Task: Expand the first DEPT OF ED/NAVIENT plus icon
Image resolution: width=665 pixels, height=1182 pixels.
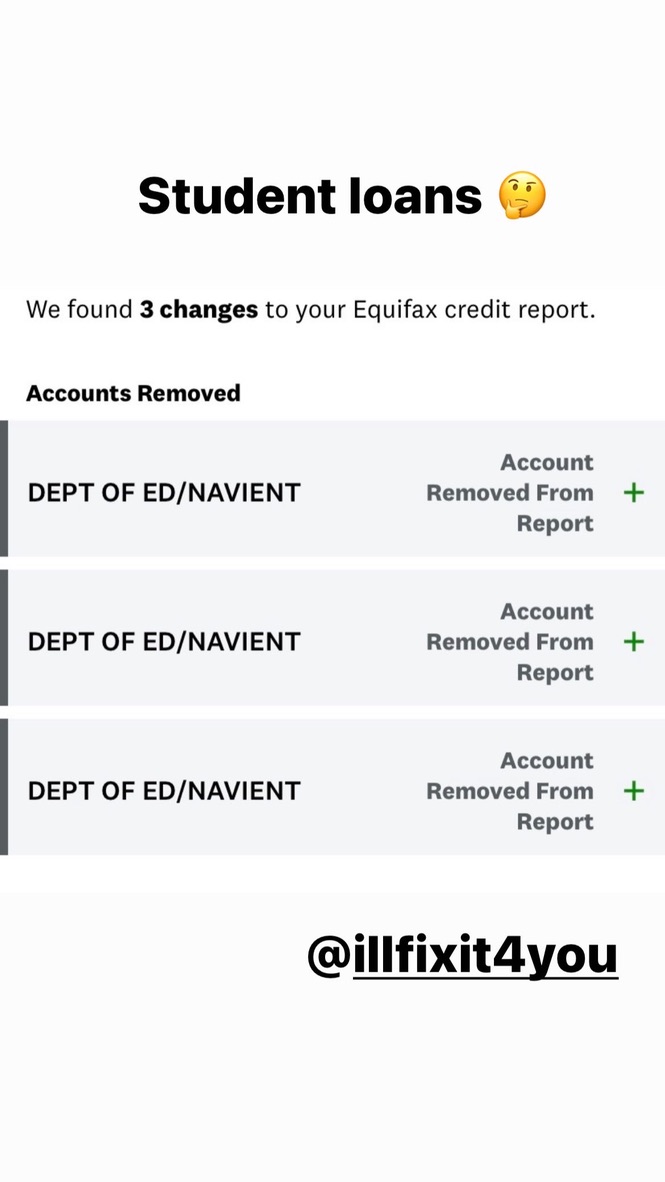Action: (x=633, y=492)
